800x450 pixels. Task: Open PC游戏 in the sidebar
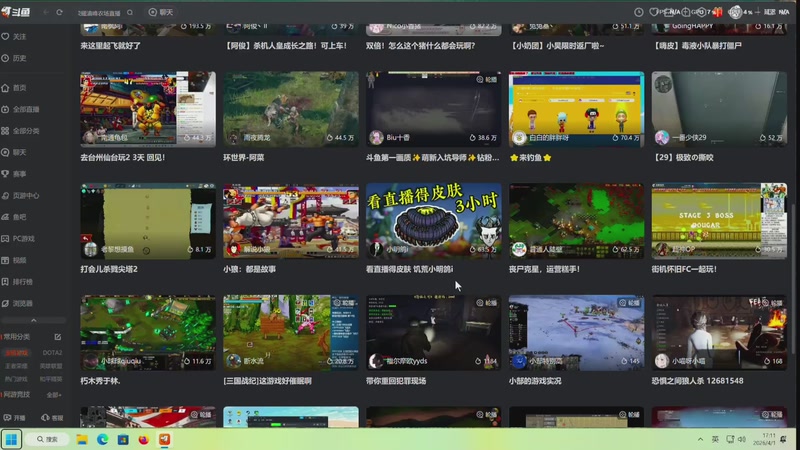click(x=18, y=238)
